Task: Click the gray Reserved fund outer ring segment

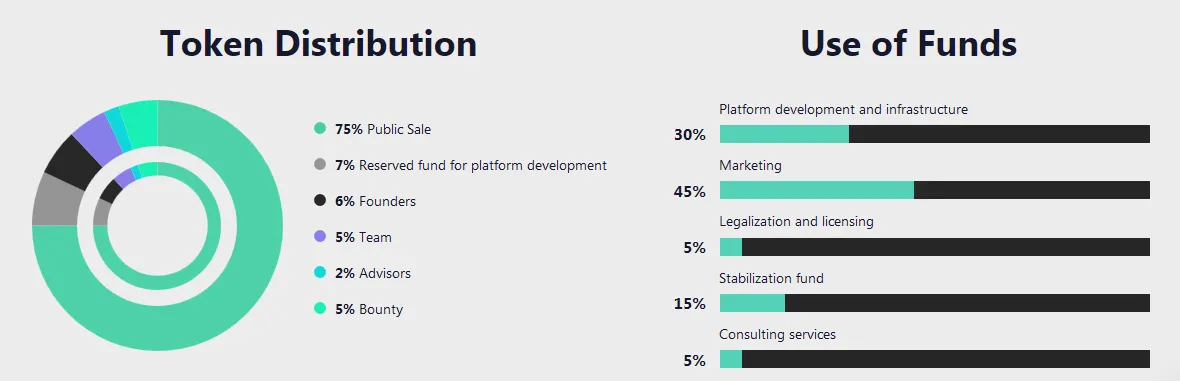Action: [54, 200]
